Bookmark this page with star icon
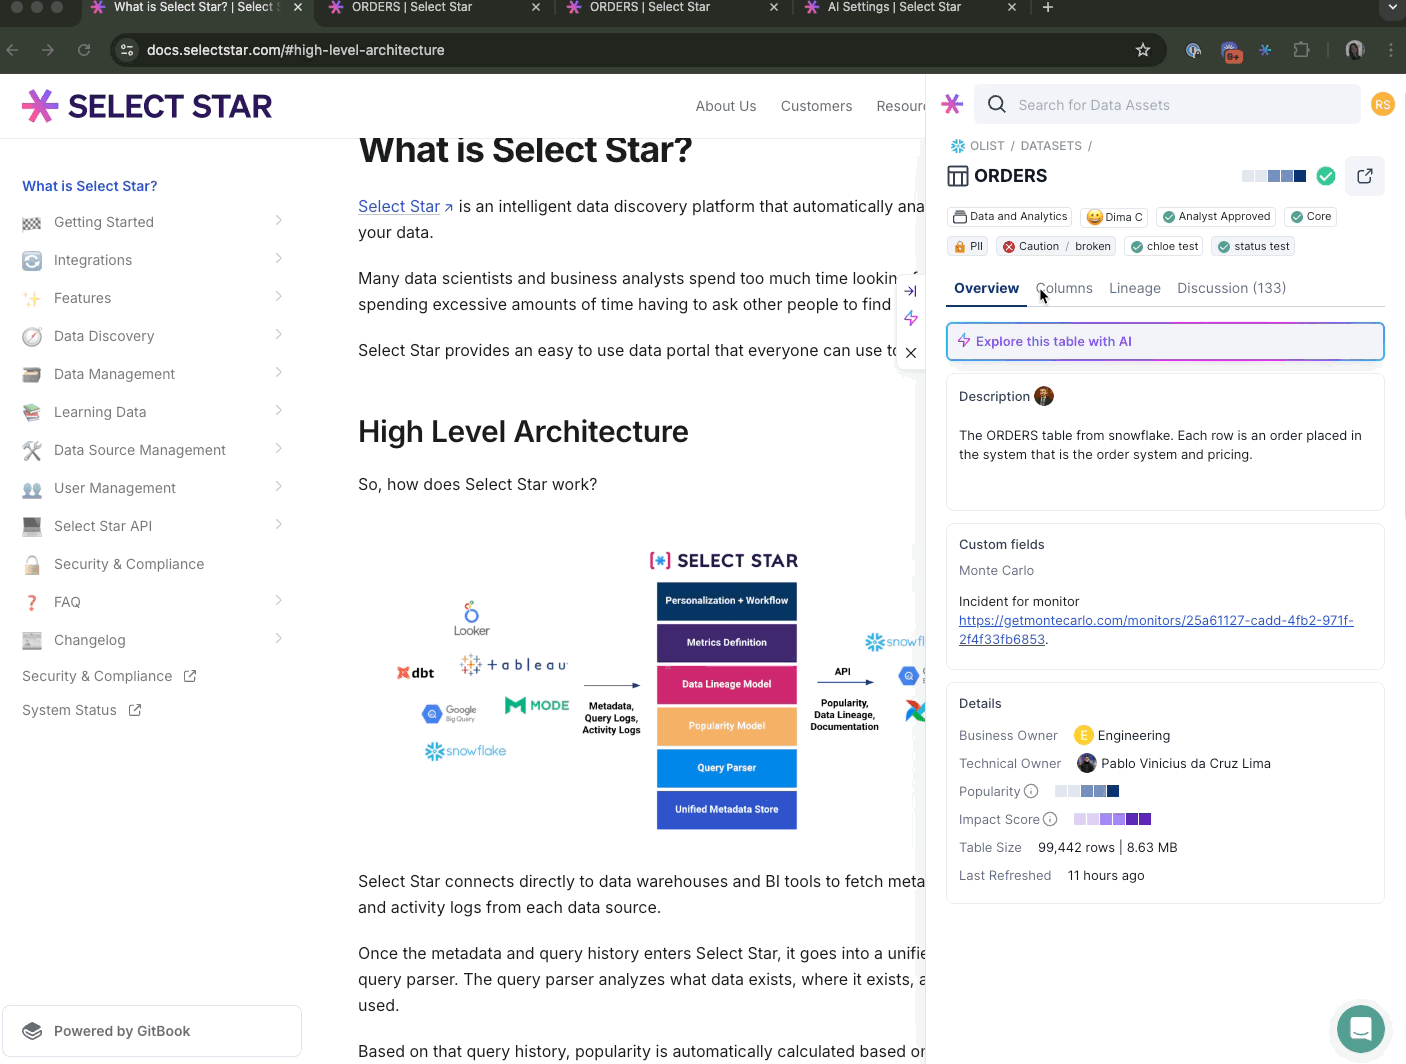Image resolution: width=1406 pixels, height=1064 pixels. tap(1143, 50)
